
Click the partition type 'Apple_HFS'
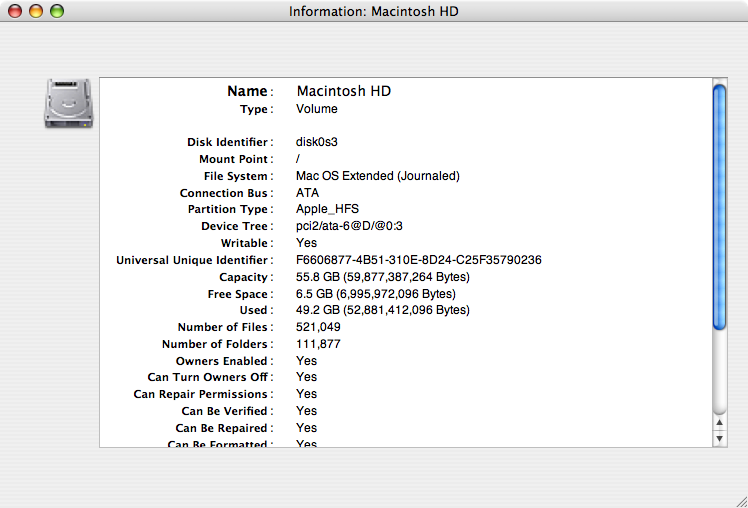tap(327, 209)
